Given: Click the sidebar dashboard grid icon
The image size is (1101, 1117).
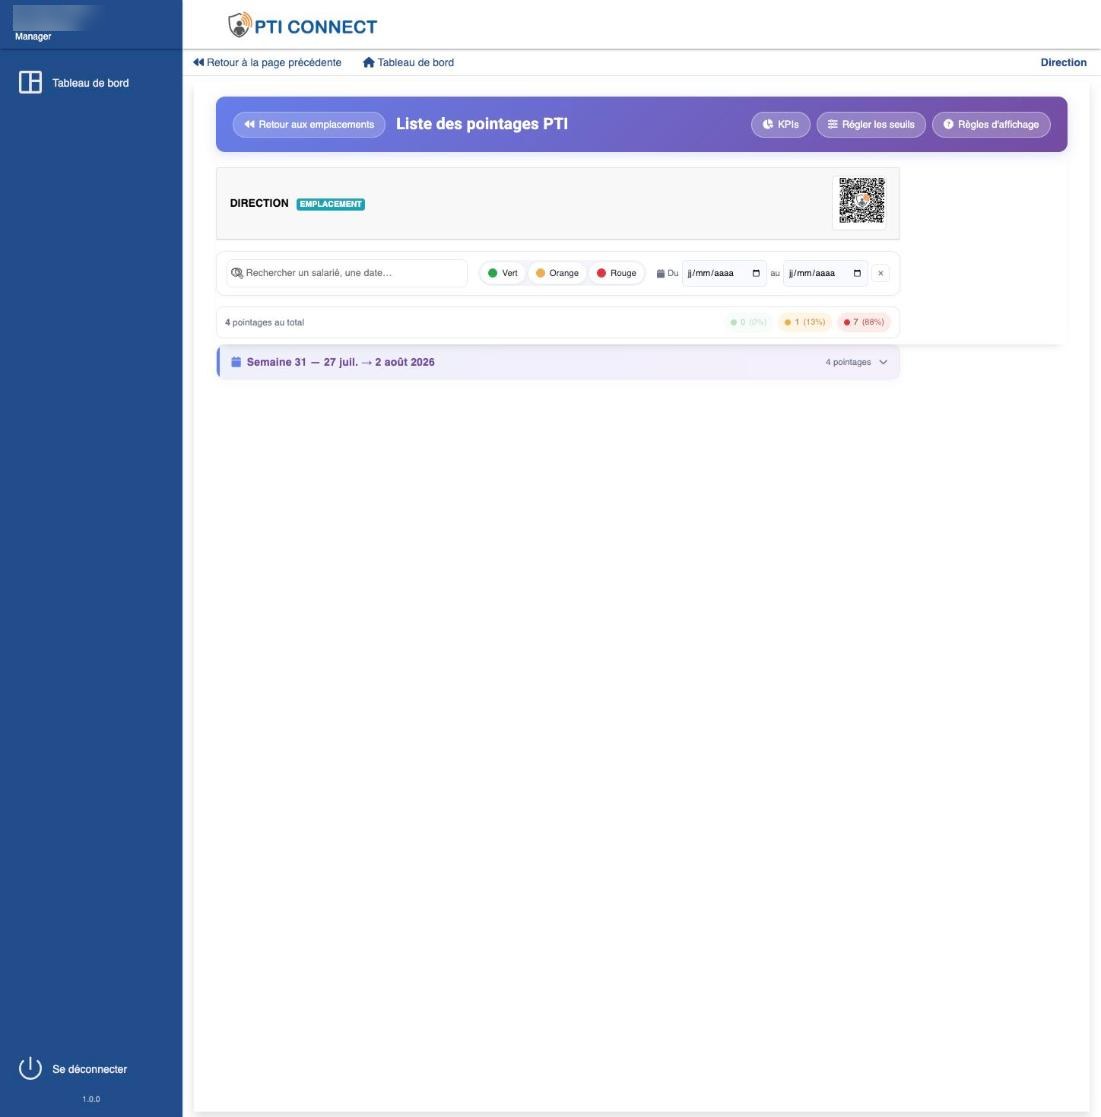Looking at the screenshot, I should [30, 82].
